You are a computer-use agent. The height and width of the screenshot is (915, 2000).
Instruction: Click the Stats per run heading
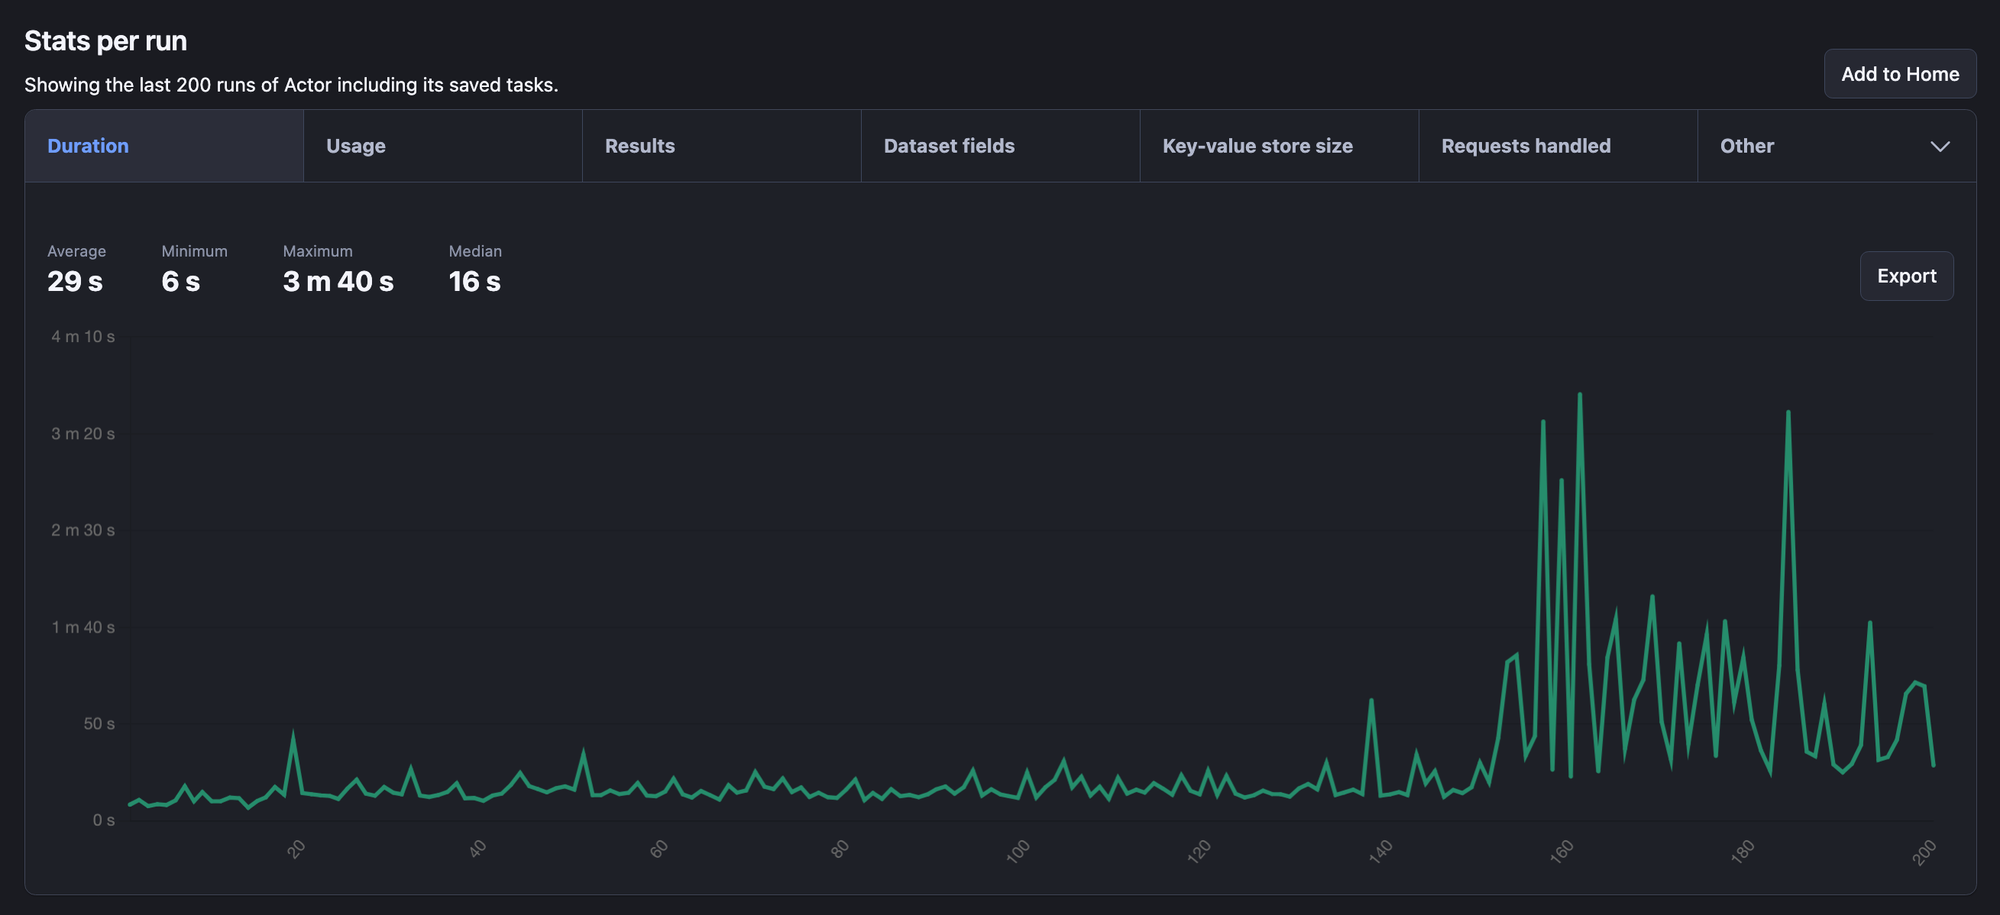pyautogui.click(x=106, y=41)
